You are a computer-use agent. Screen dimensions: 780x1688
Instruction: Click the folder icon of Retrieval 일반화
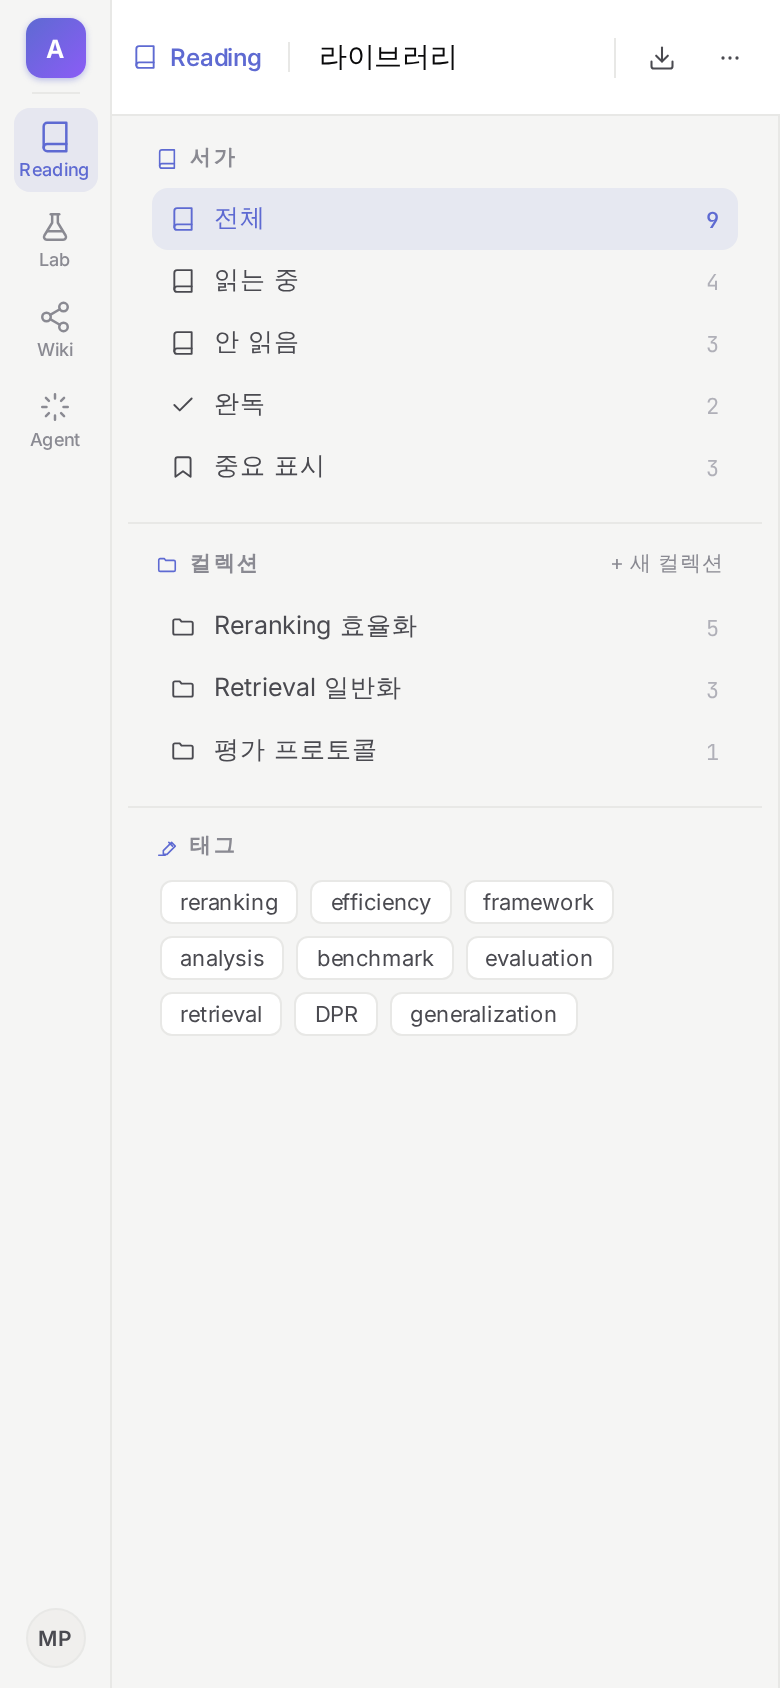point(183,689)
